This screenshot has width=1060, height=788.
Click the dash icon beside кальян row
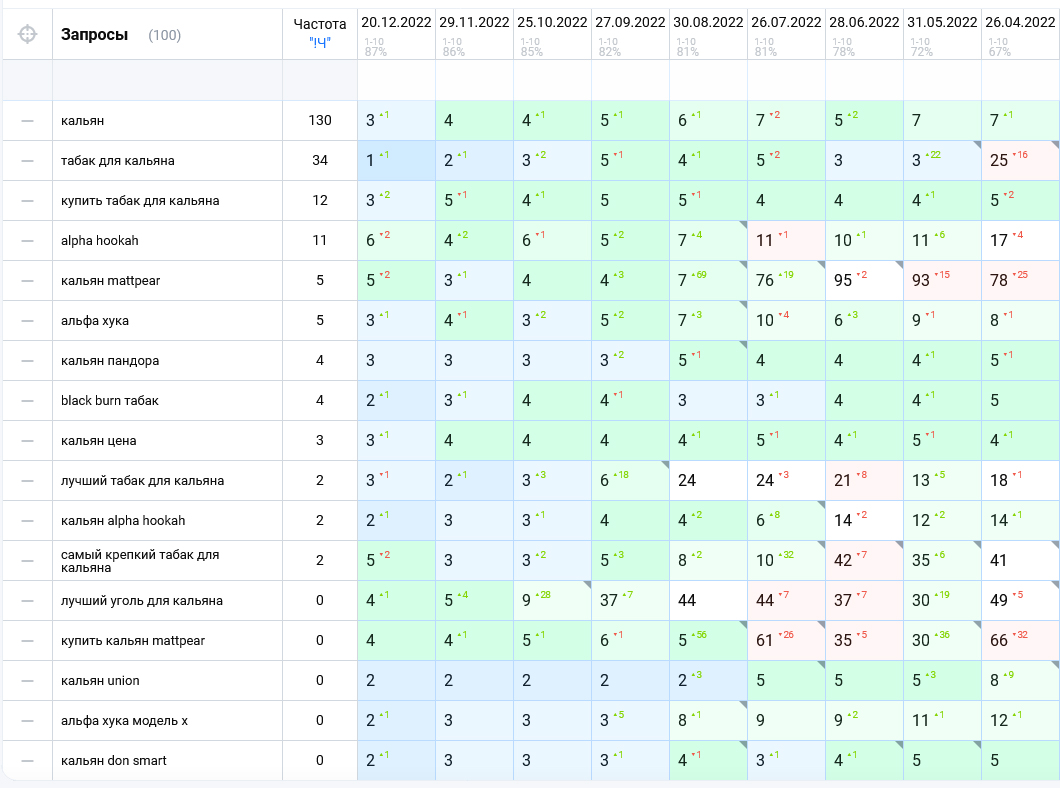(27, 121)
